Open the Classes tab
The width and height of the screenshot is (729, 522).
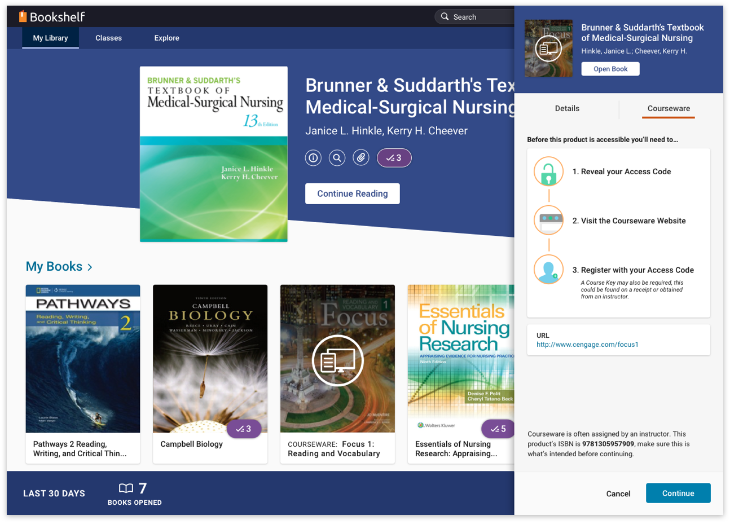point(109,38)
